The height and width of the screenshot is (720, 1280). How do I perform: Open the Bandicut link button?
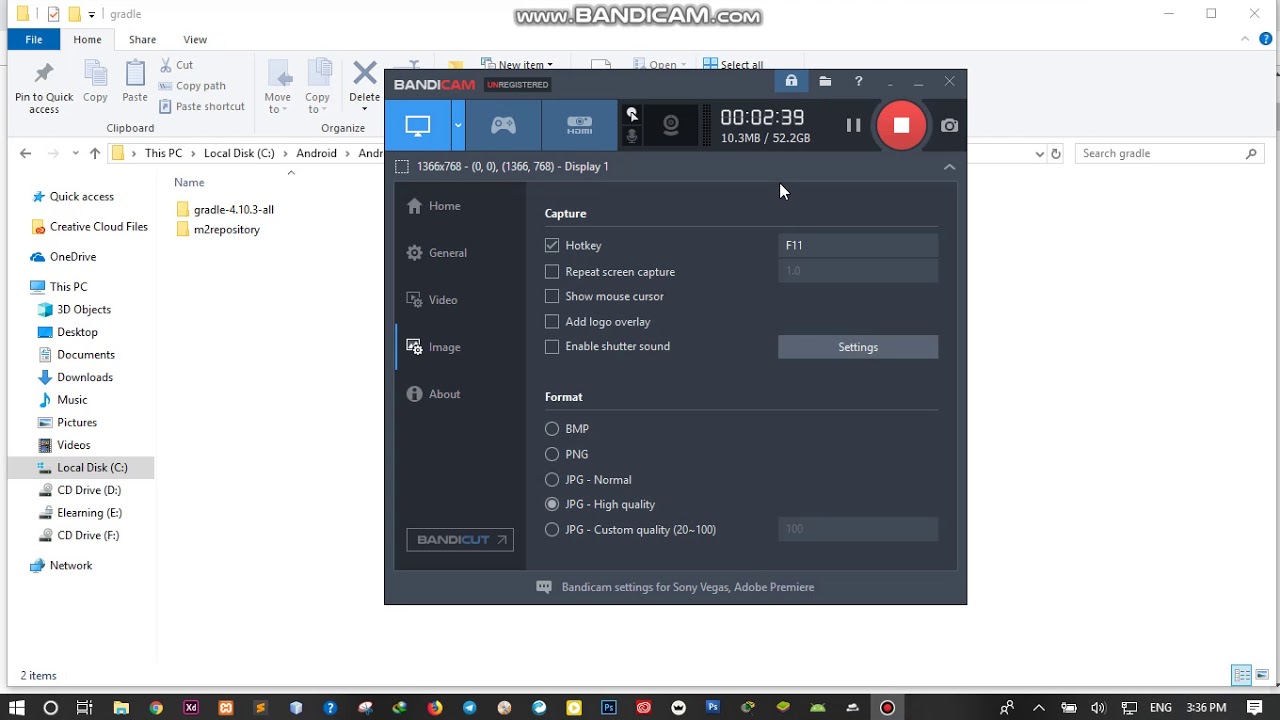460,540
